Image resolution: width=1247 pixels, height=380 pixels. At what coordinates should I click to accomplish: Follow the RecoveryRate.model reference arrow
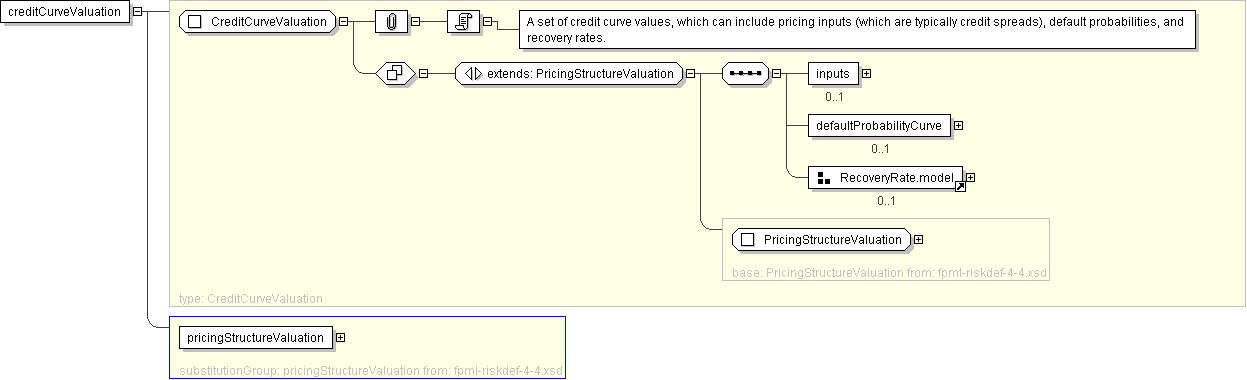pos(960,186)
